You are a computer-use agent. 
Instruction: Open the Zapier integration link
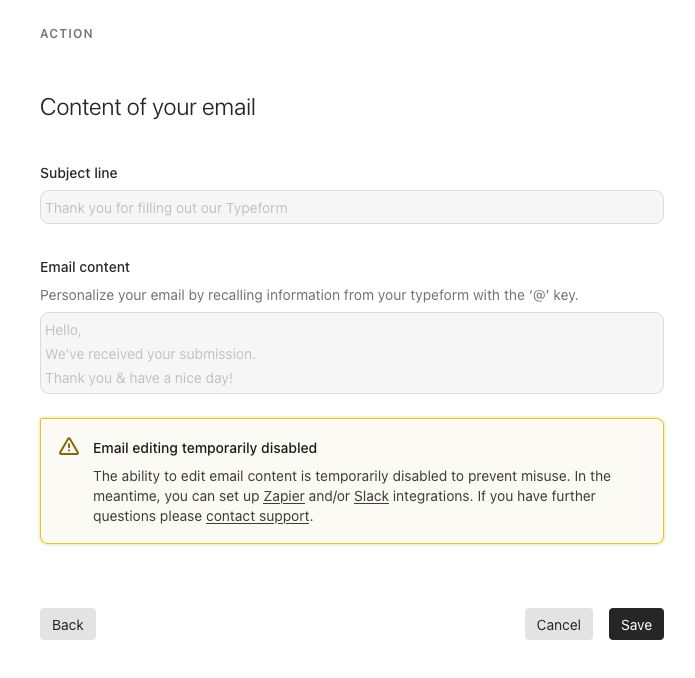(x=284, y=496)
